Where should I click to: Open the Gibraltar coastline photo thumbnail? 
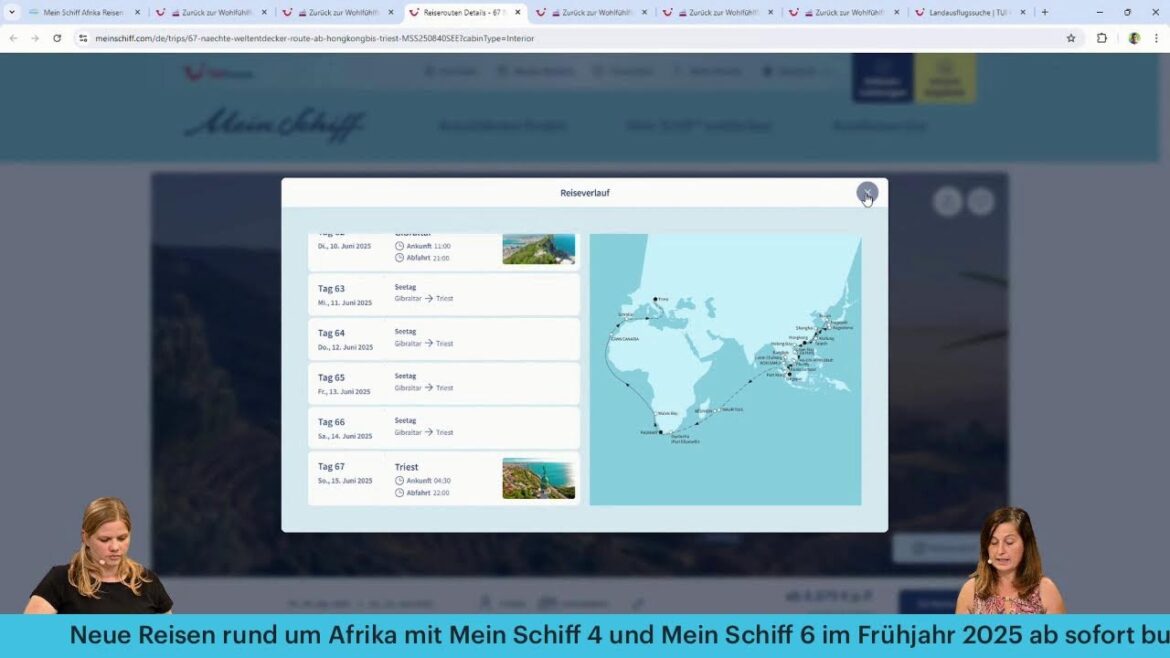pyautogui.click(x=539, y=248)
